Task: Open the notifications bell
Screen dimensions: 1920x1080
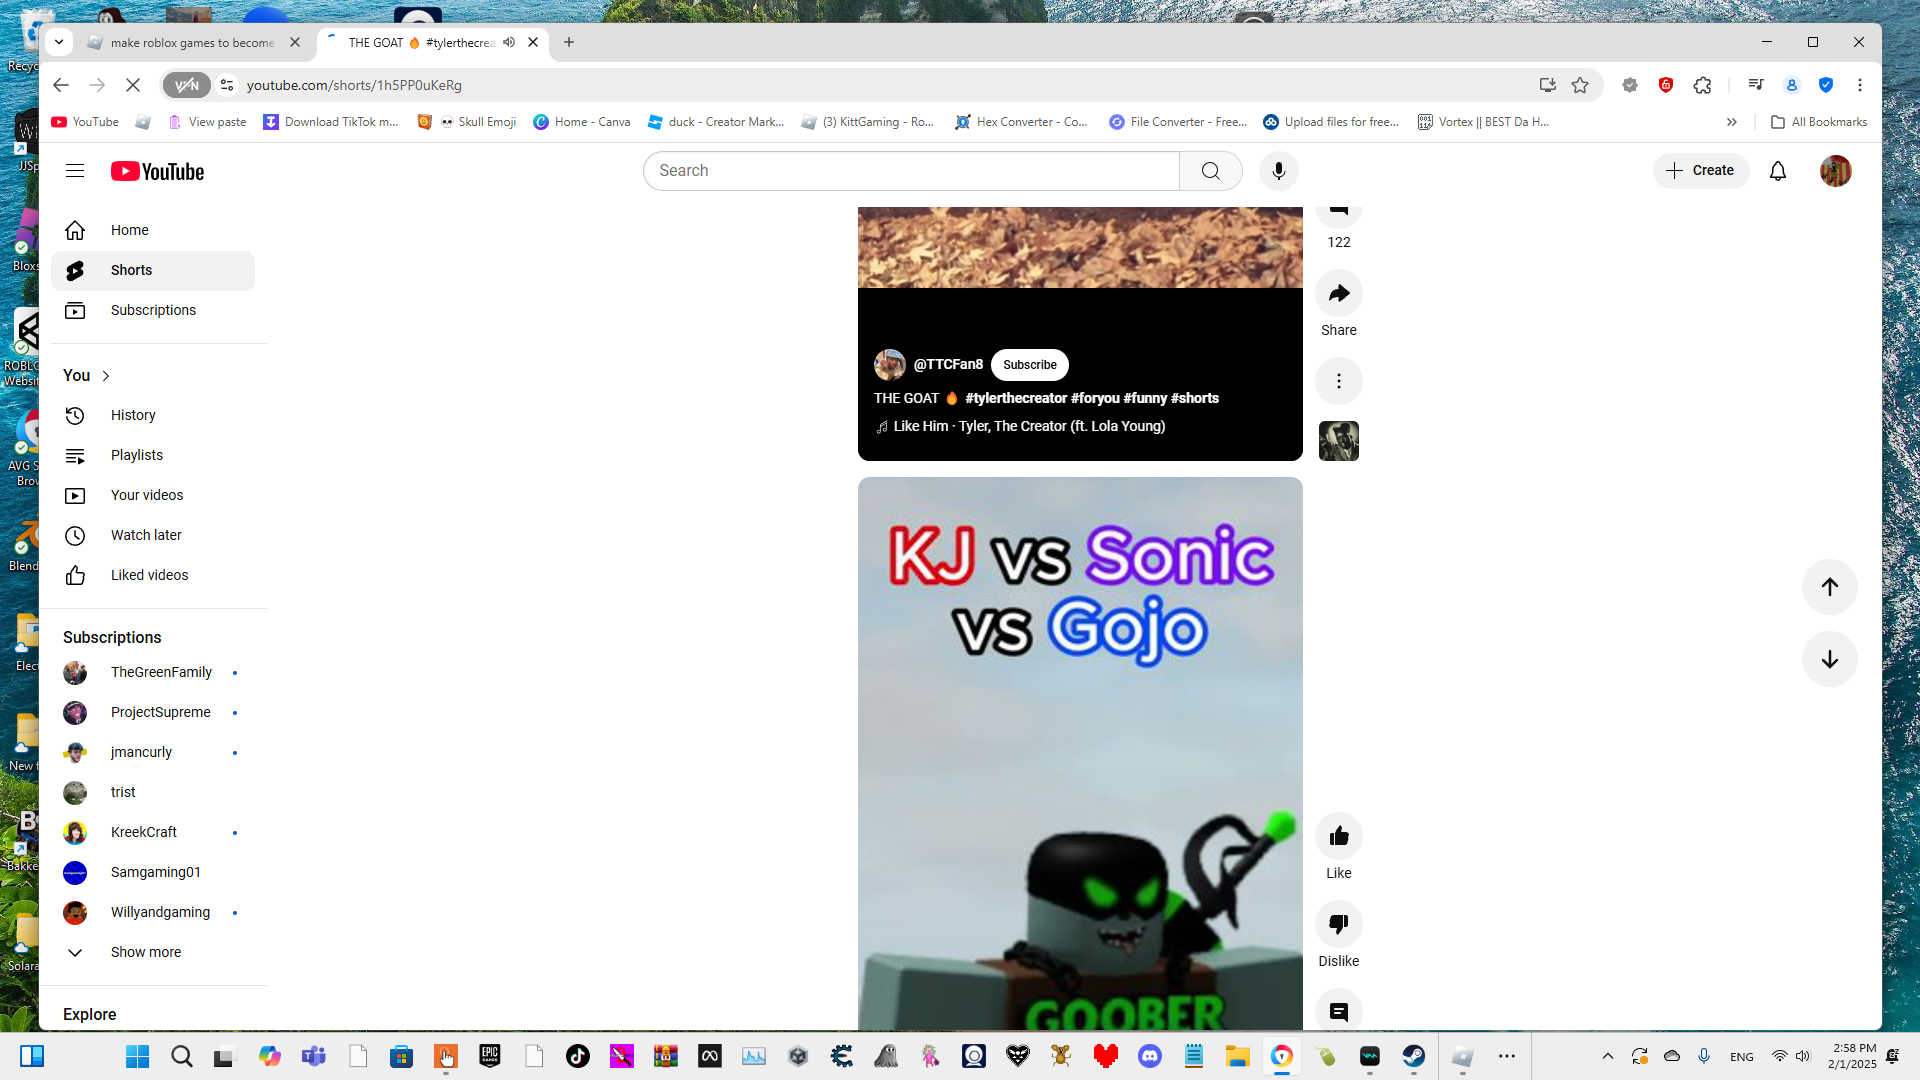Action: [1777, 171]
